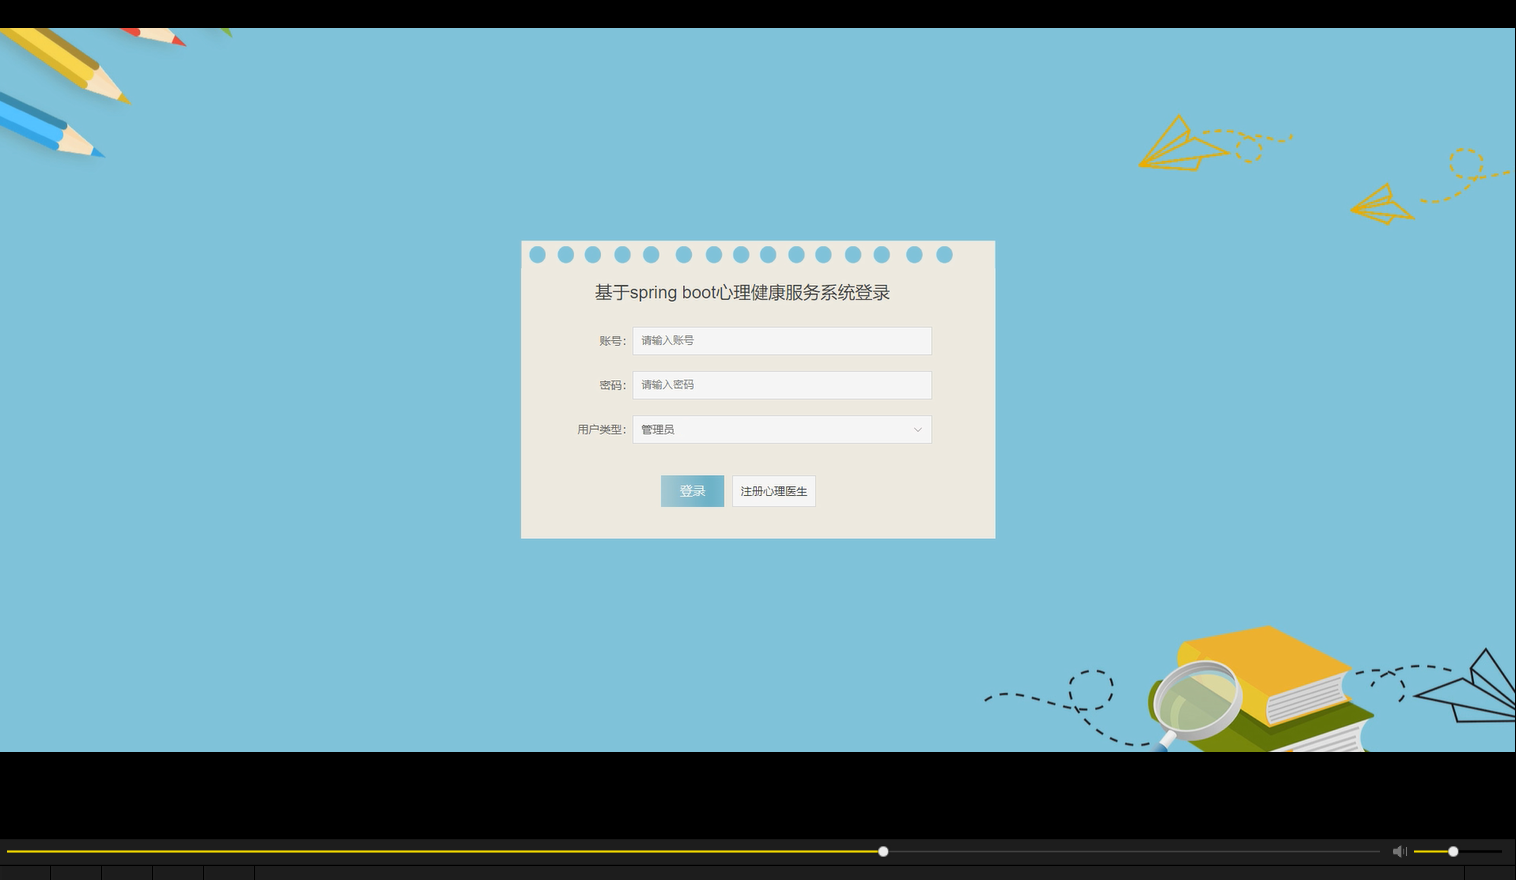This screenshot has width=1516, height=880.
Task: Click the speaker volume icon near the volume bar
Action: (1399, 851)
